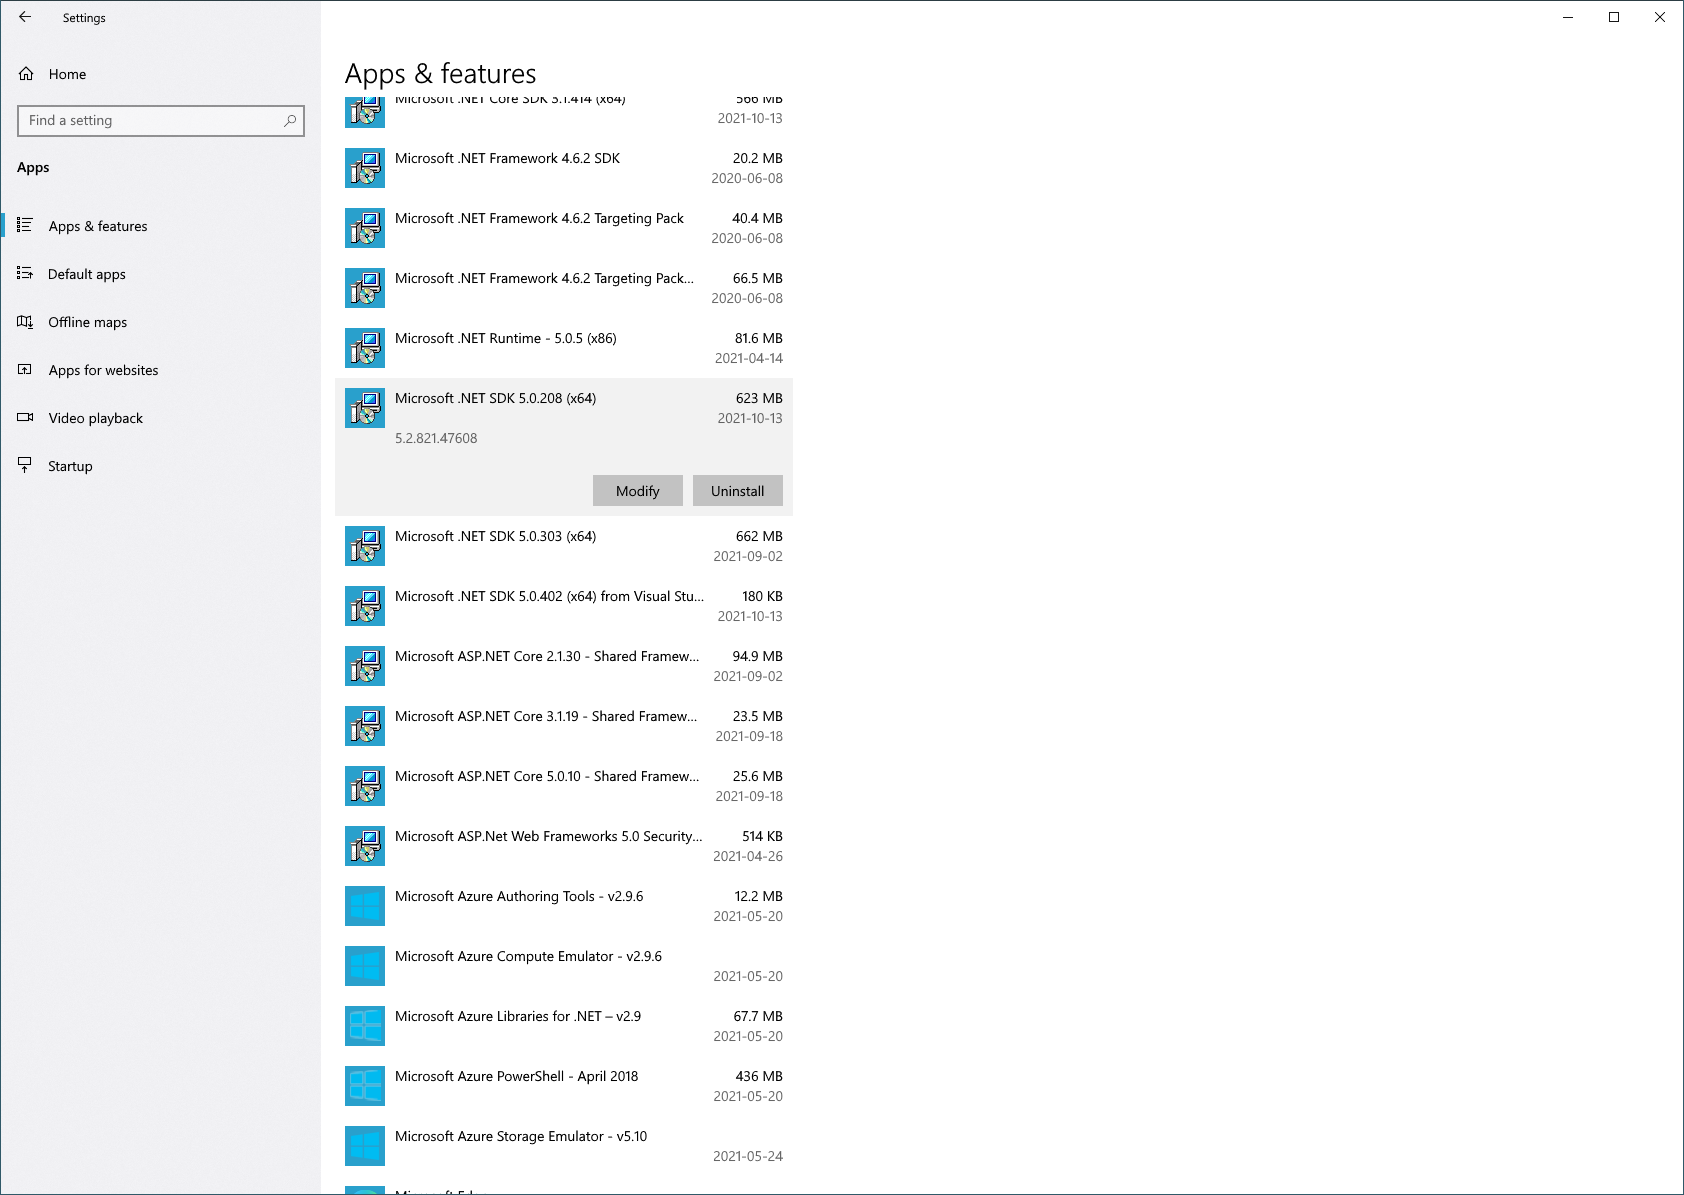Select ASP.NET Core 3.1.19 Shared Framework row
The height and width of the screenshot is (1195, 1684).
tap(564, 726)
